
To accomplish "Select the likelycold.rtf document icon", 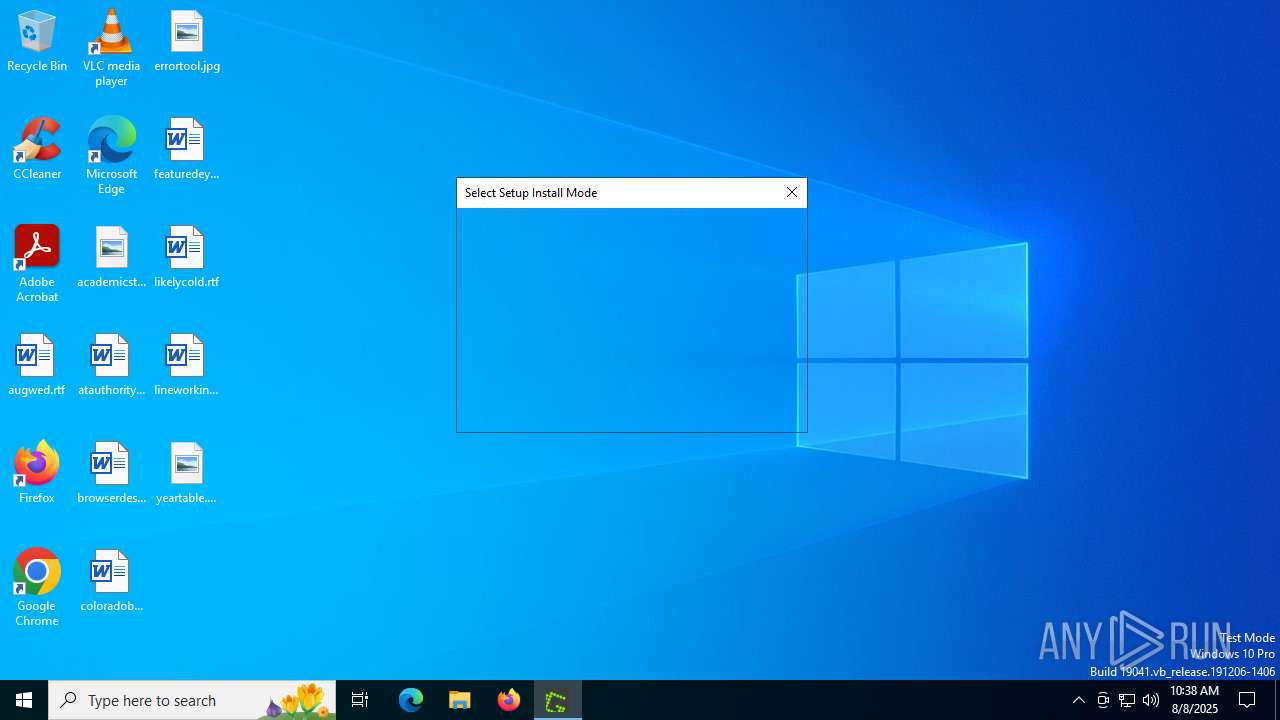I will 187,257.
